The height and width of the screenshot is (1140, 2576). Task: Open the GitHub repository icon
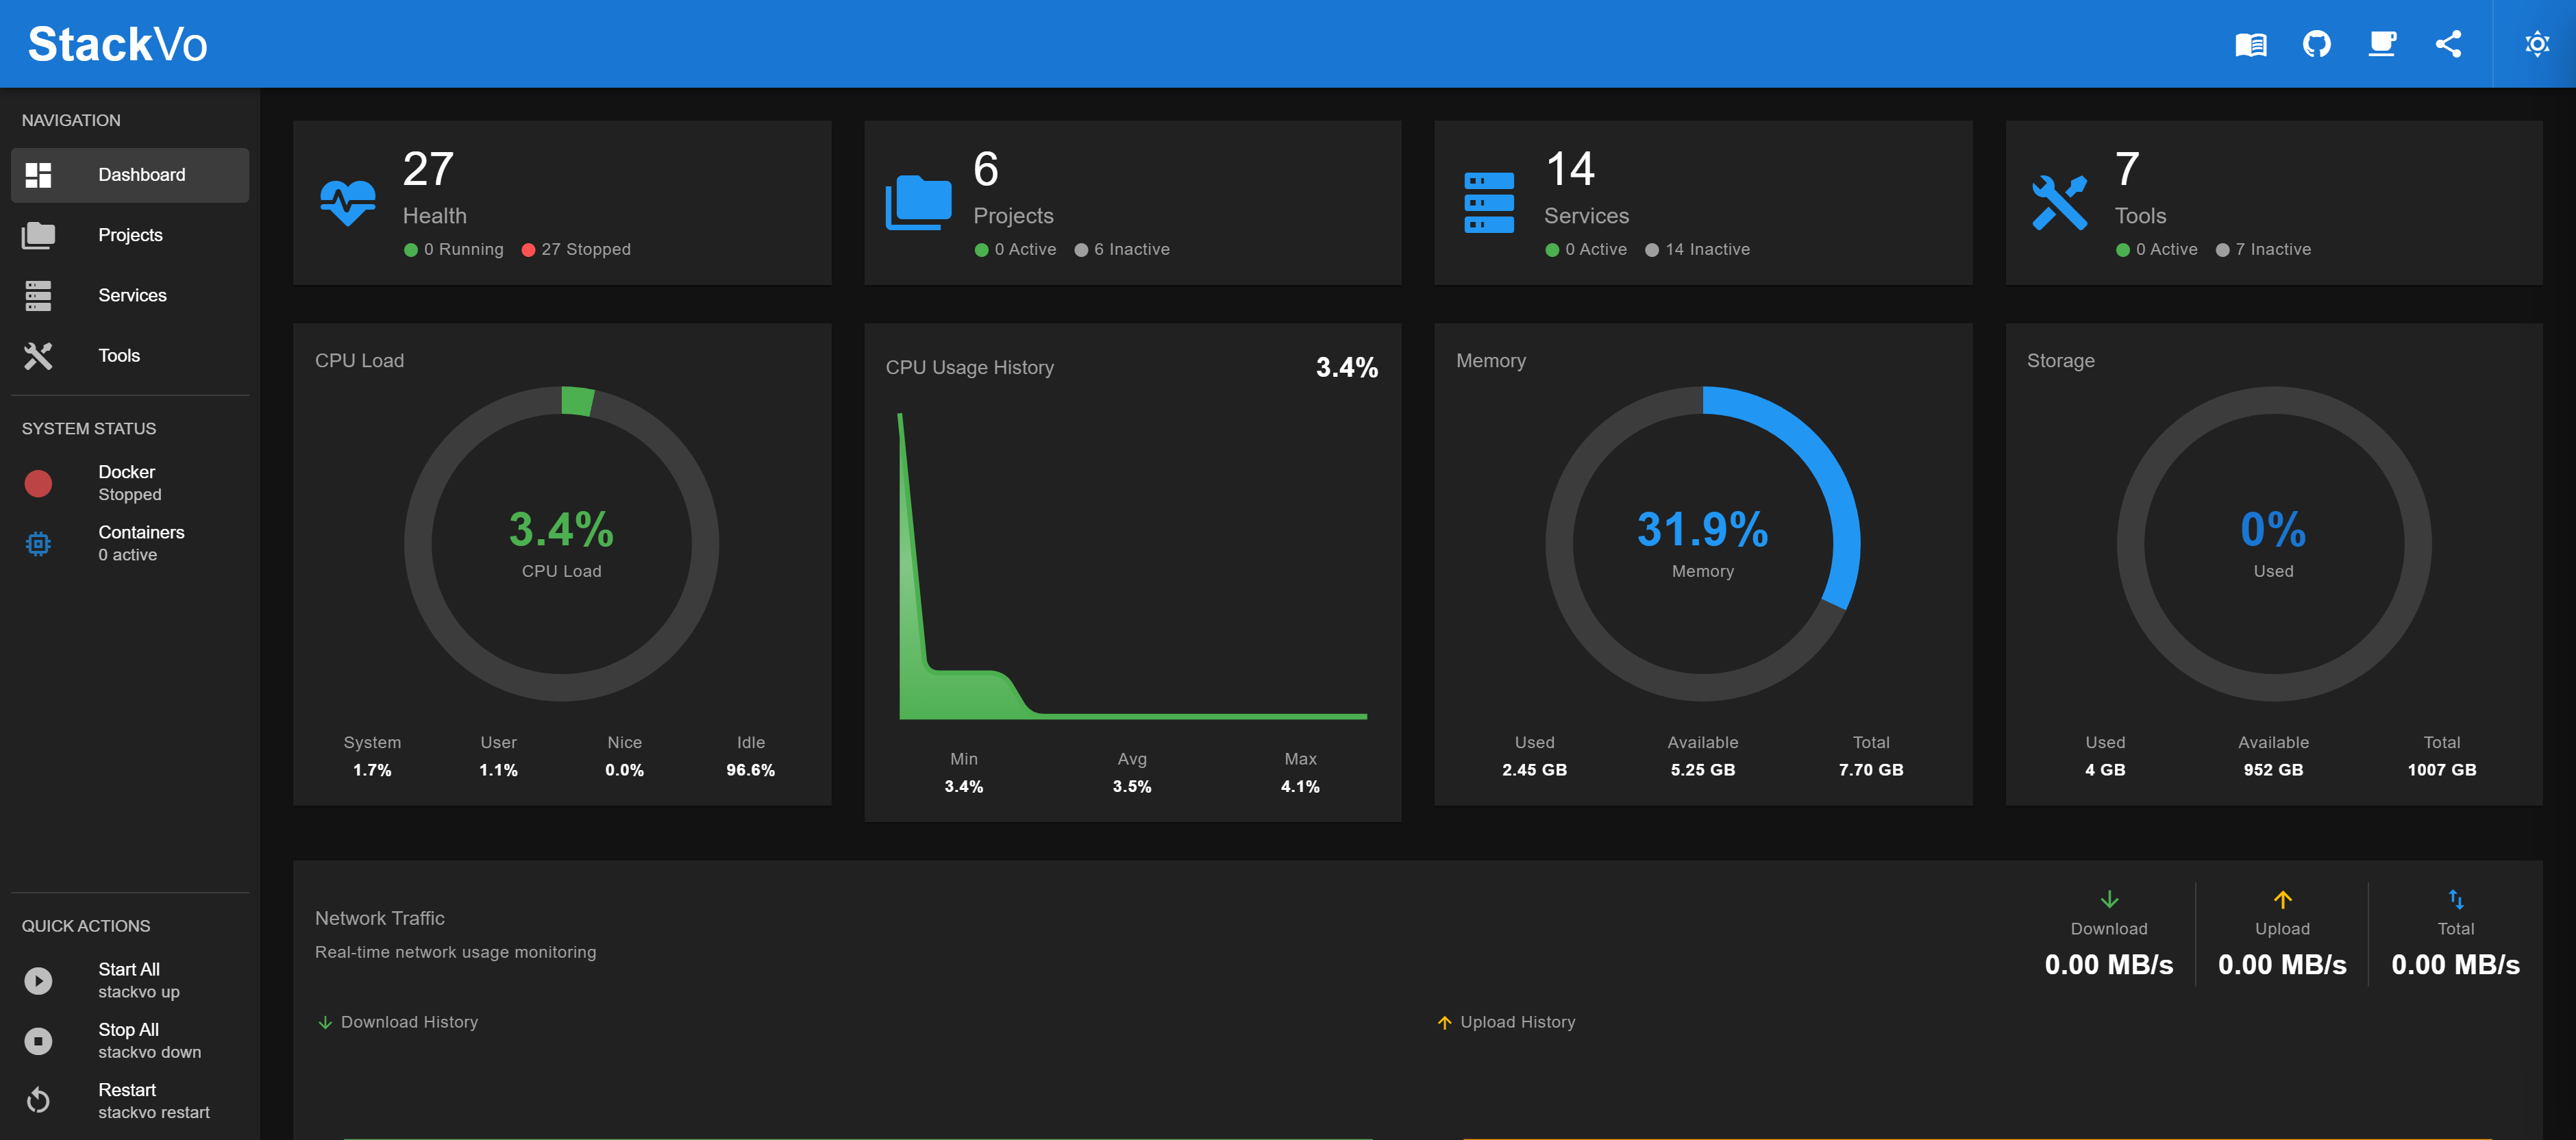[x=2317, y=43]
